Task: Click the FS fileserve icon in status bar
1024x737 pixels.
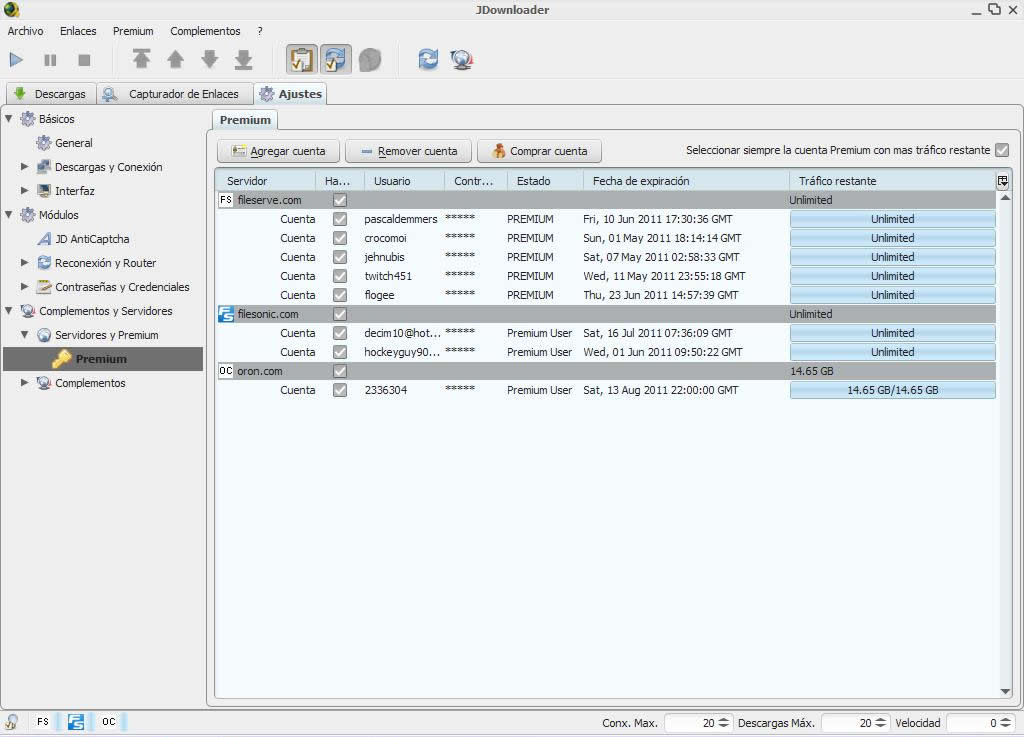Action: pos(42,722)
